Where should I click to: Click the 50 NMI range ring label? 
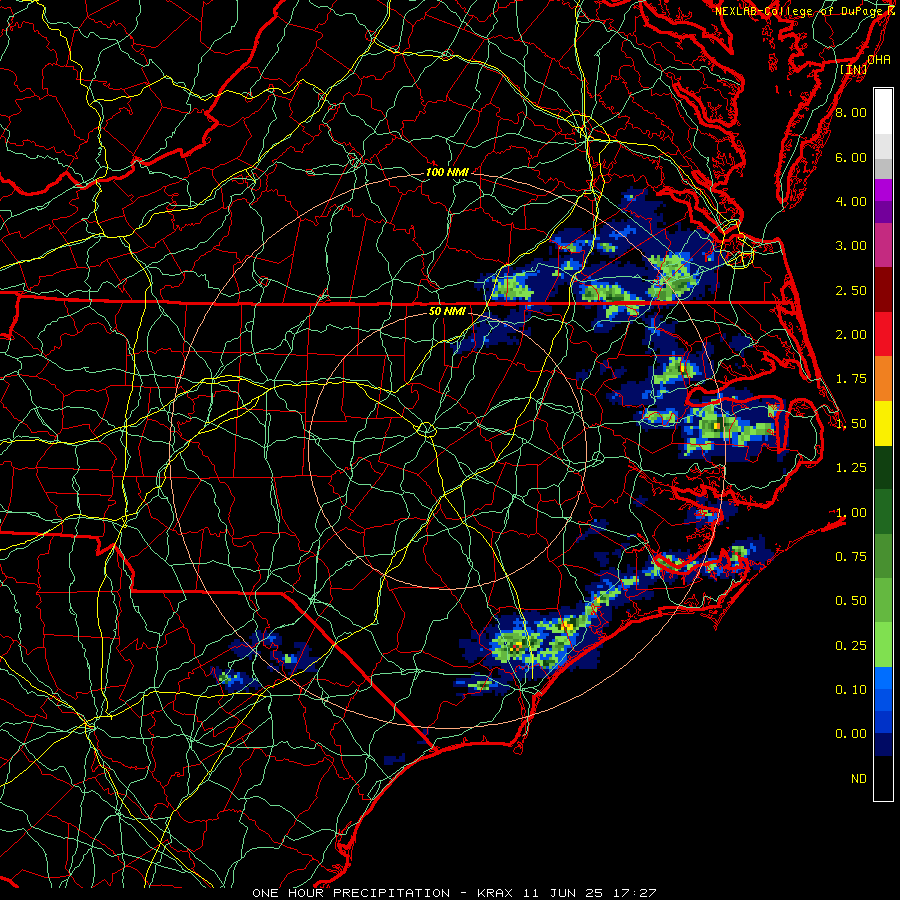(x=447, y=311)
